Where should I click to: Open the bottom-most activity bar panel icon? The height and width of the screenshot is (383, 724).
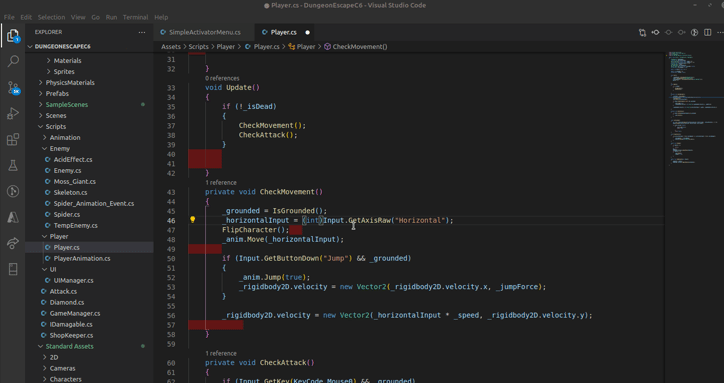(x=13, y=269)
